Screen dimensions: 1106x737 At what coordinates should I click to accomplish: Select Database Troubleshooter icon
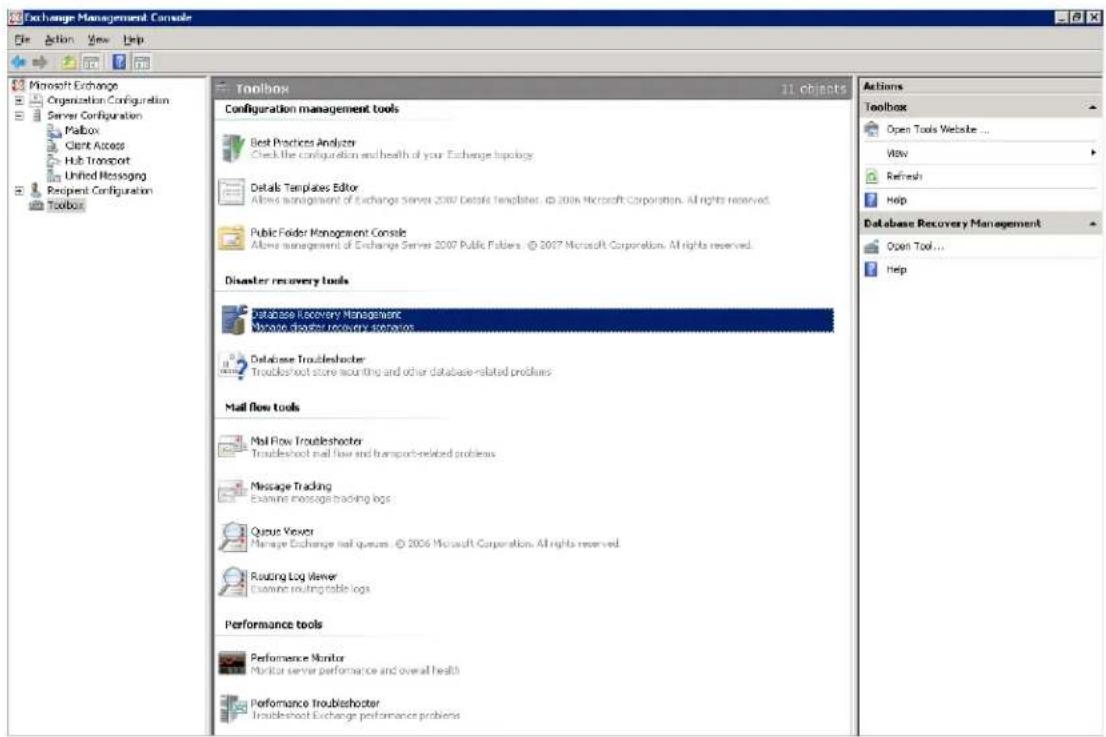point(233,365)
